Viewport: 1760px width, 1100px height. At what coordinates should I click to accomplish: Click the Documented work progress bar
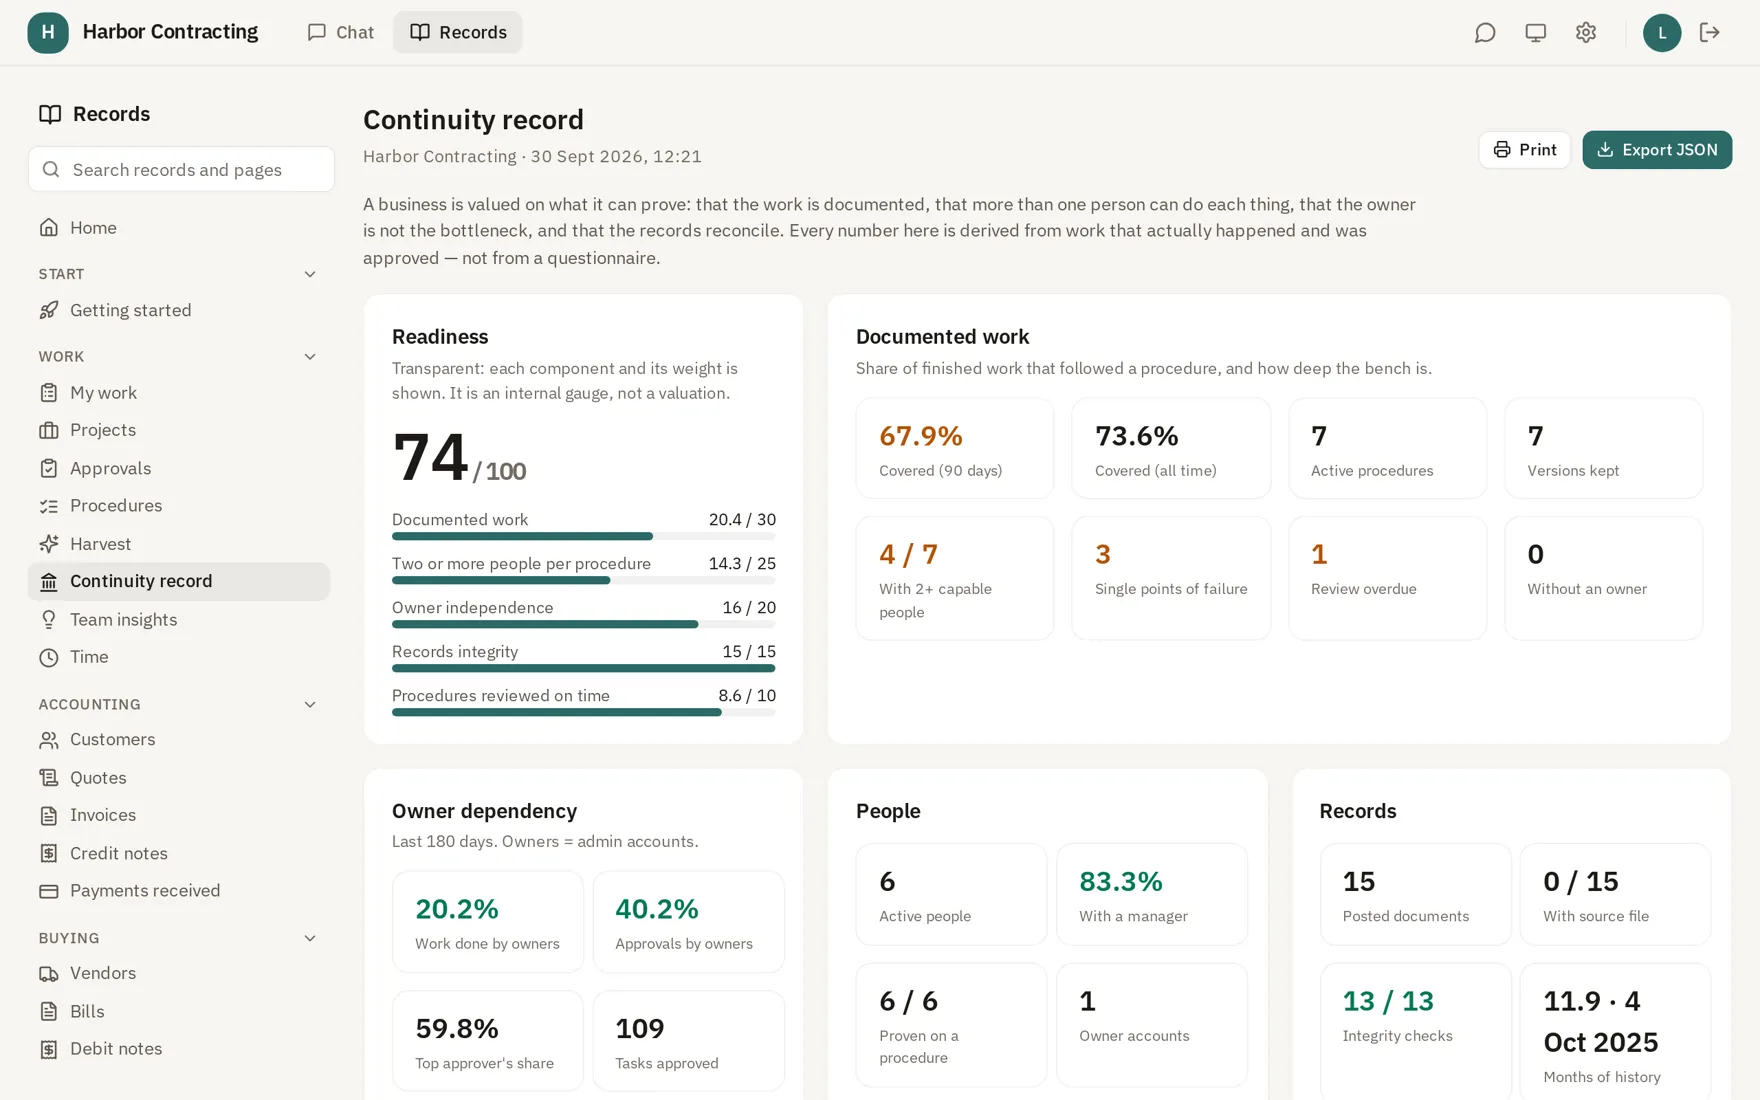[x=583, y=537]
